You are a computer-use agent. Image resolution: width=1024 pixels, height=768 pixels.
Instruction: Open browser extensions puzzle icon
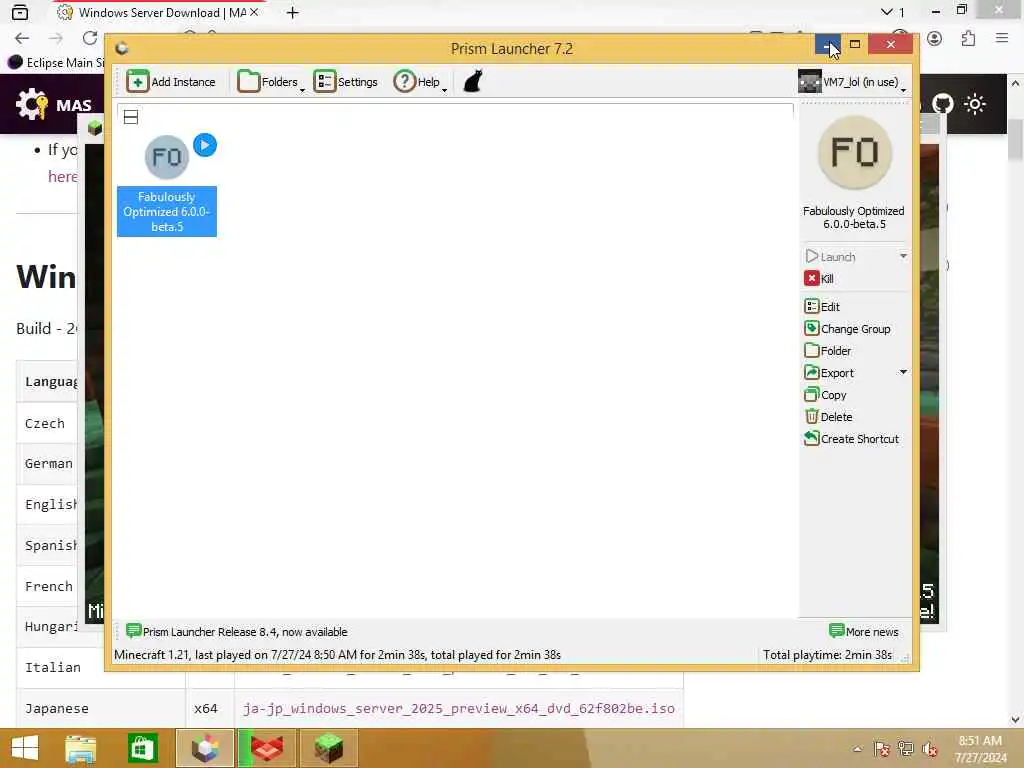[968, 39]
